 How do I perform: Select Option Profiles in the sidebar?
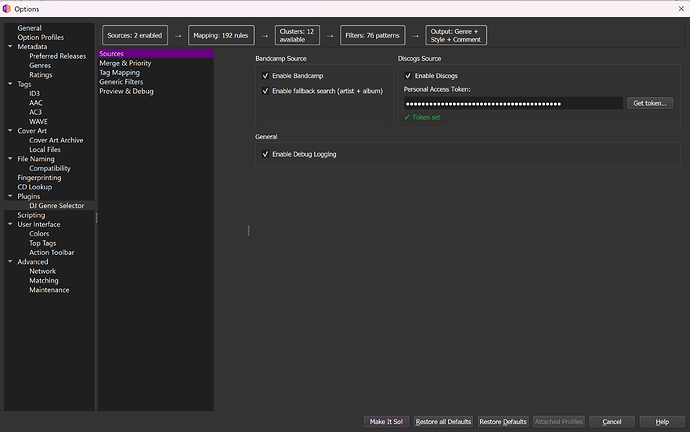pyautogui.click(x=40, y=37)
